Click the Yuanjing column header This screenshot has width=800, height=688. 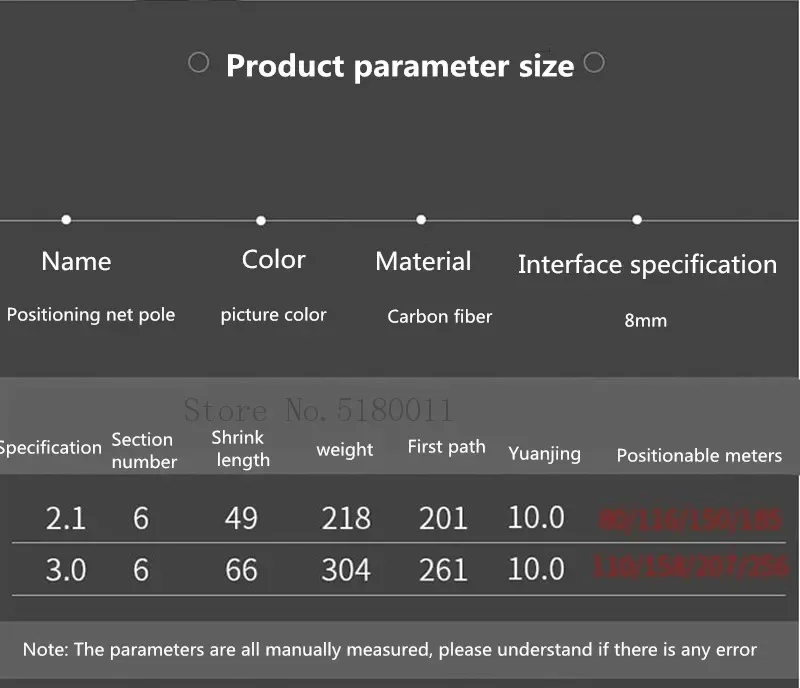click(544, 453)
